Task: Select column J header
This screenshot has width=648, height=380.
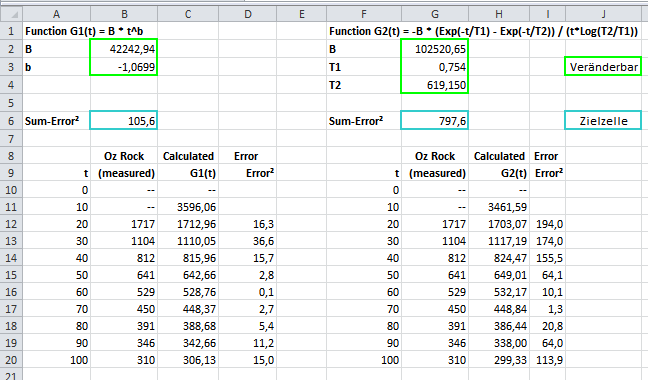Action: (603, 14)
